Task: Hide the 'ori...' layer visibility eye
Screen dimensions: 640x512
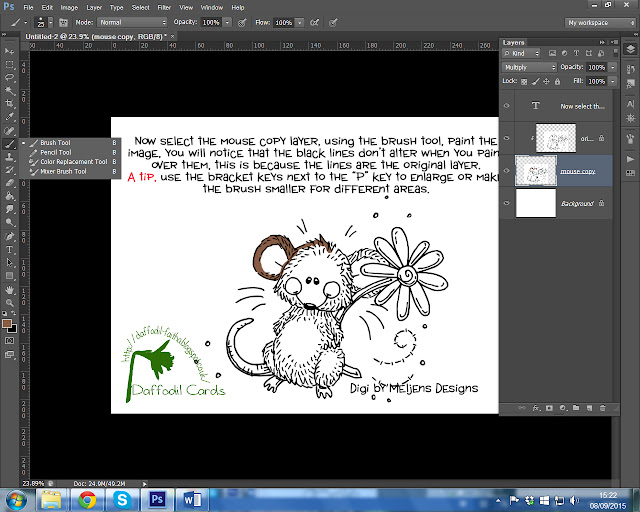Action: coord(507,138)
